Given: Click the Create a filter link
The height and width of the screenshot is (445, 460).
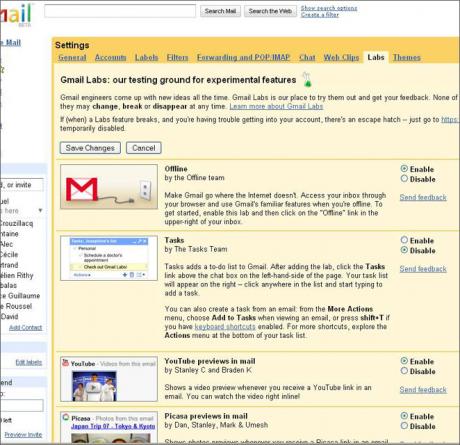Looking at the screenshot, I should 320,15.
